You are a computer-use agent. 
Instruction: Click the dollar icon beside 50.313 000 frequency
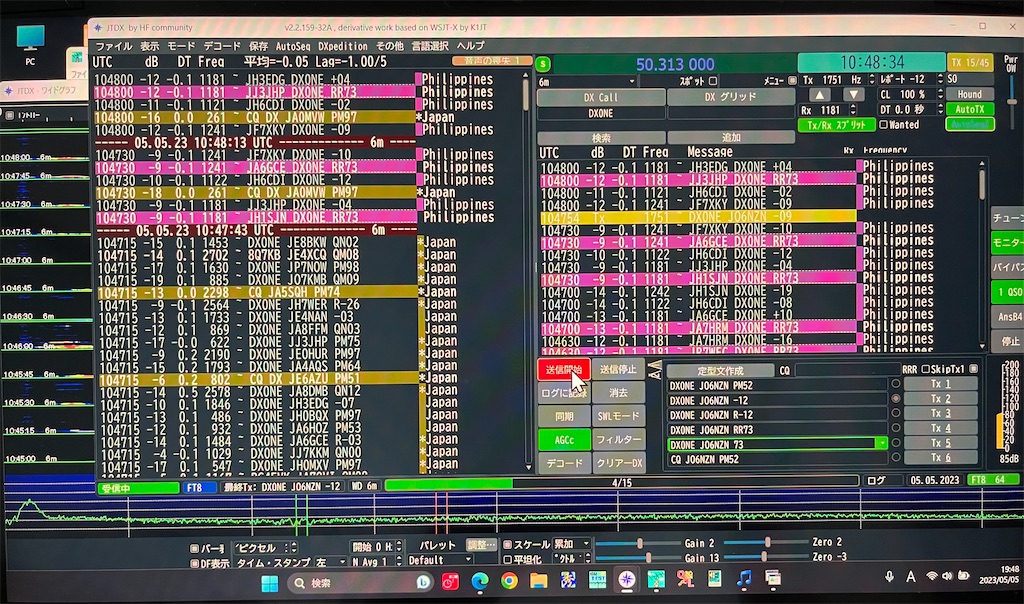click(543, 62)
